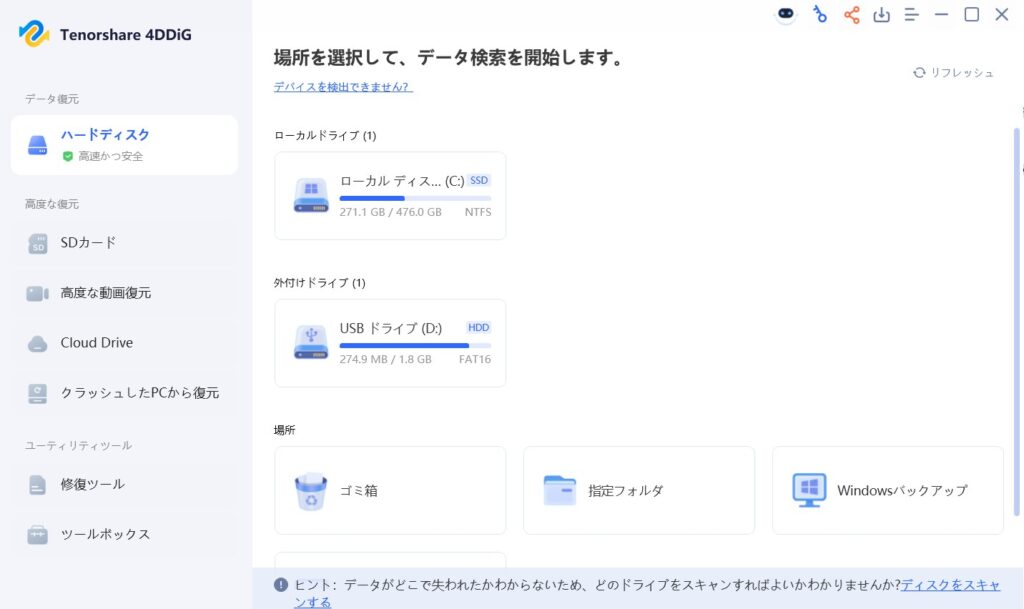Viewport: 1024px width, 609px height.
Task: Click the USB drive icon for D:
Action: coord(311,342)
